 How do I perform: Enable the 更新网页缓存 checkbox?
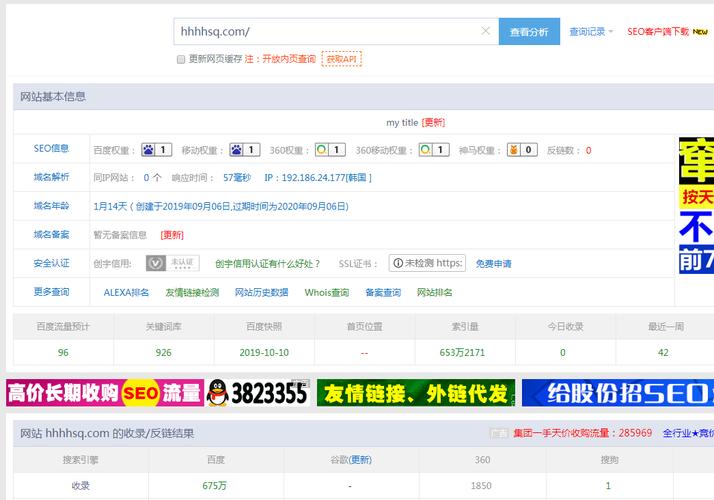click(181, 59)
